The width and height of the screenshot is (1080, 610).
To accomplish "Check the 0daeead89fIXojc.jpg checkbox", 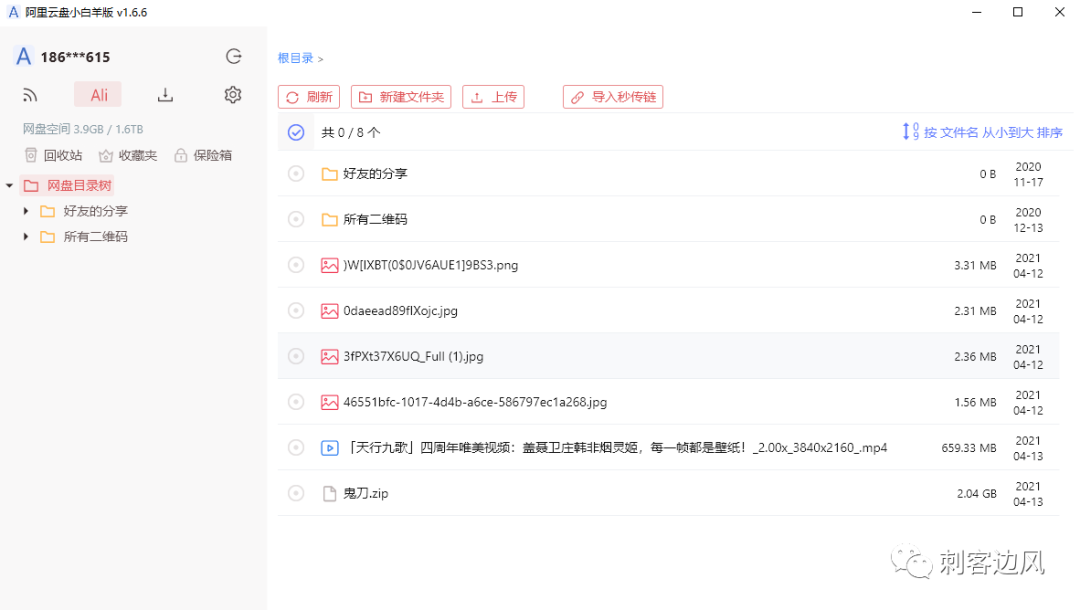I will point(296,311).
